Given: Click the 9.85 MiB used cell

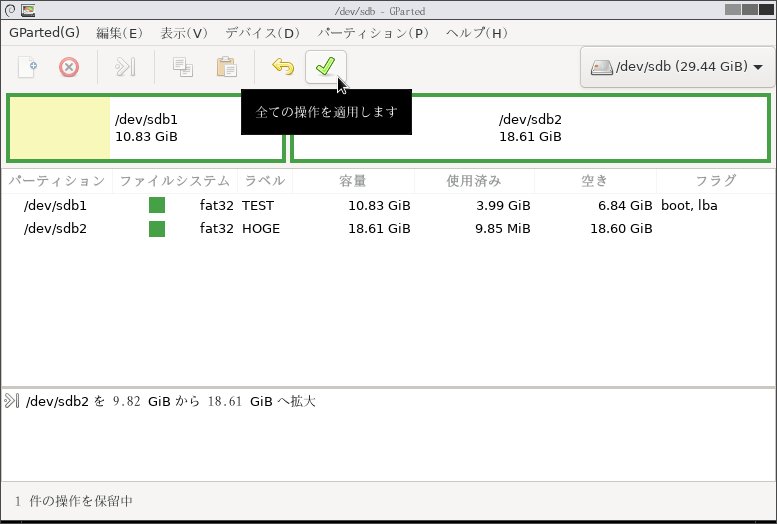Looking at the screenshot, I should coord(502,229).
